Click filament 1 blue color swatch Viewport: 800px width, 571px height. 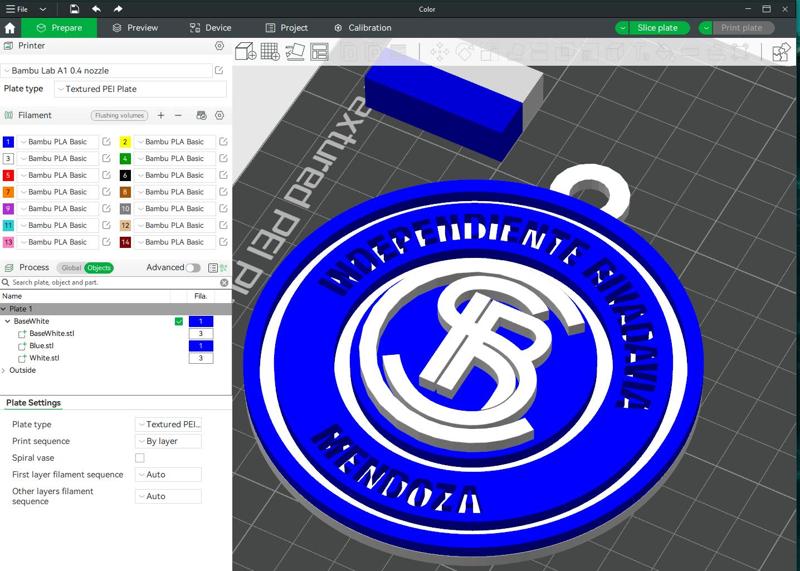[8, 141]
